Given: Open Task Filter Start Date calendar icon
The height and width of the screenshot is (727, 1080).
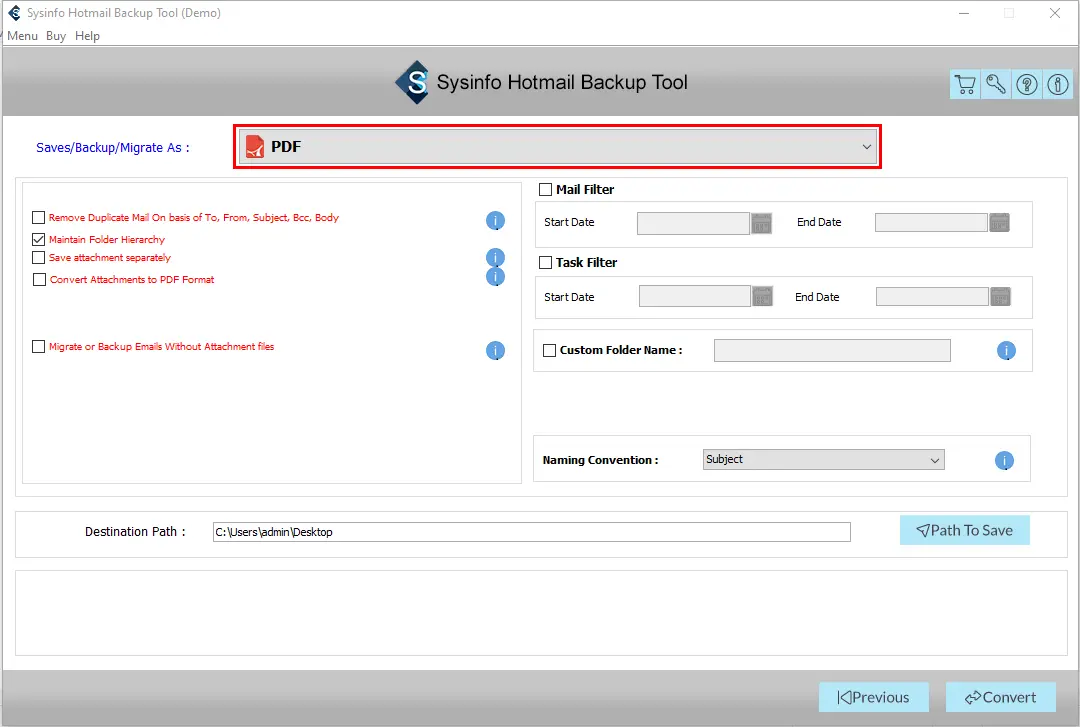Looking at the screenshot, I should tap(762, 296).
